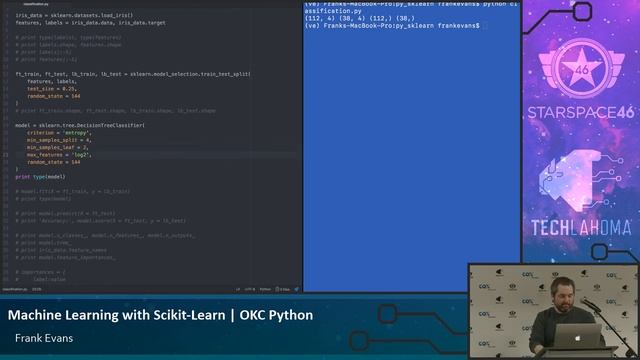Click the comment '# print model.n_classes_' line
Screen dimensions: 640x360
point(105,236)
